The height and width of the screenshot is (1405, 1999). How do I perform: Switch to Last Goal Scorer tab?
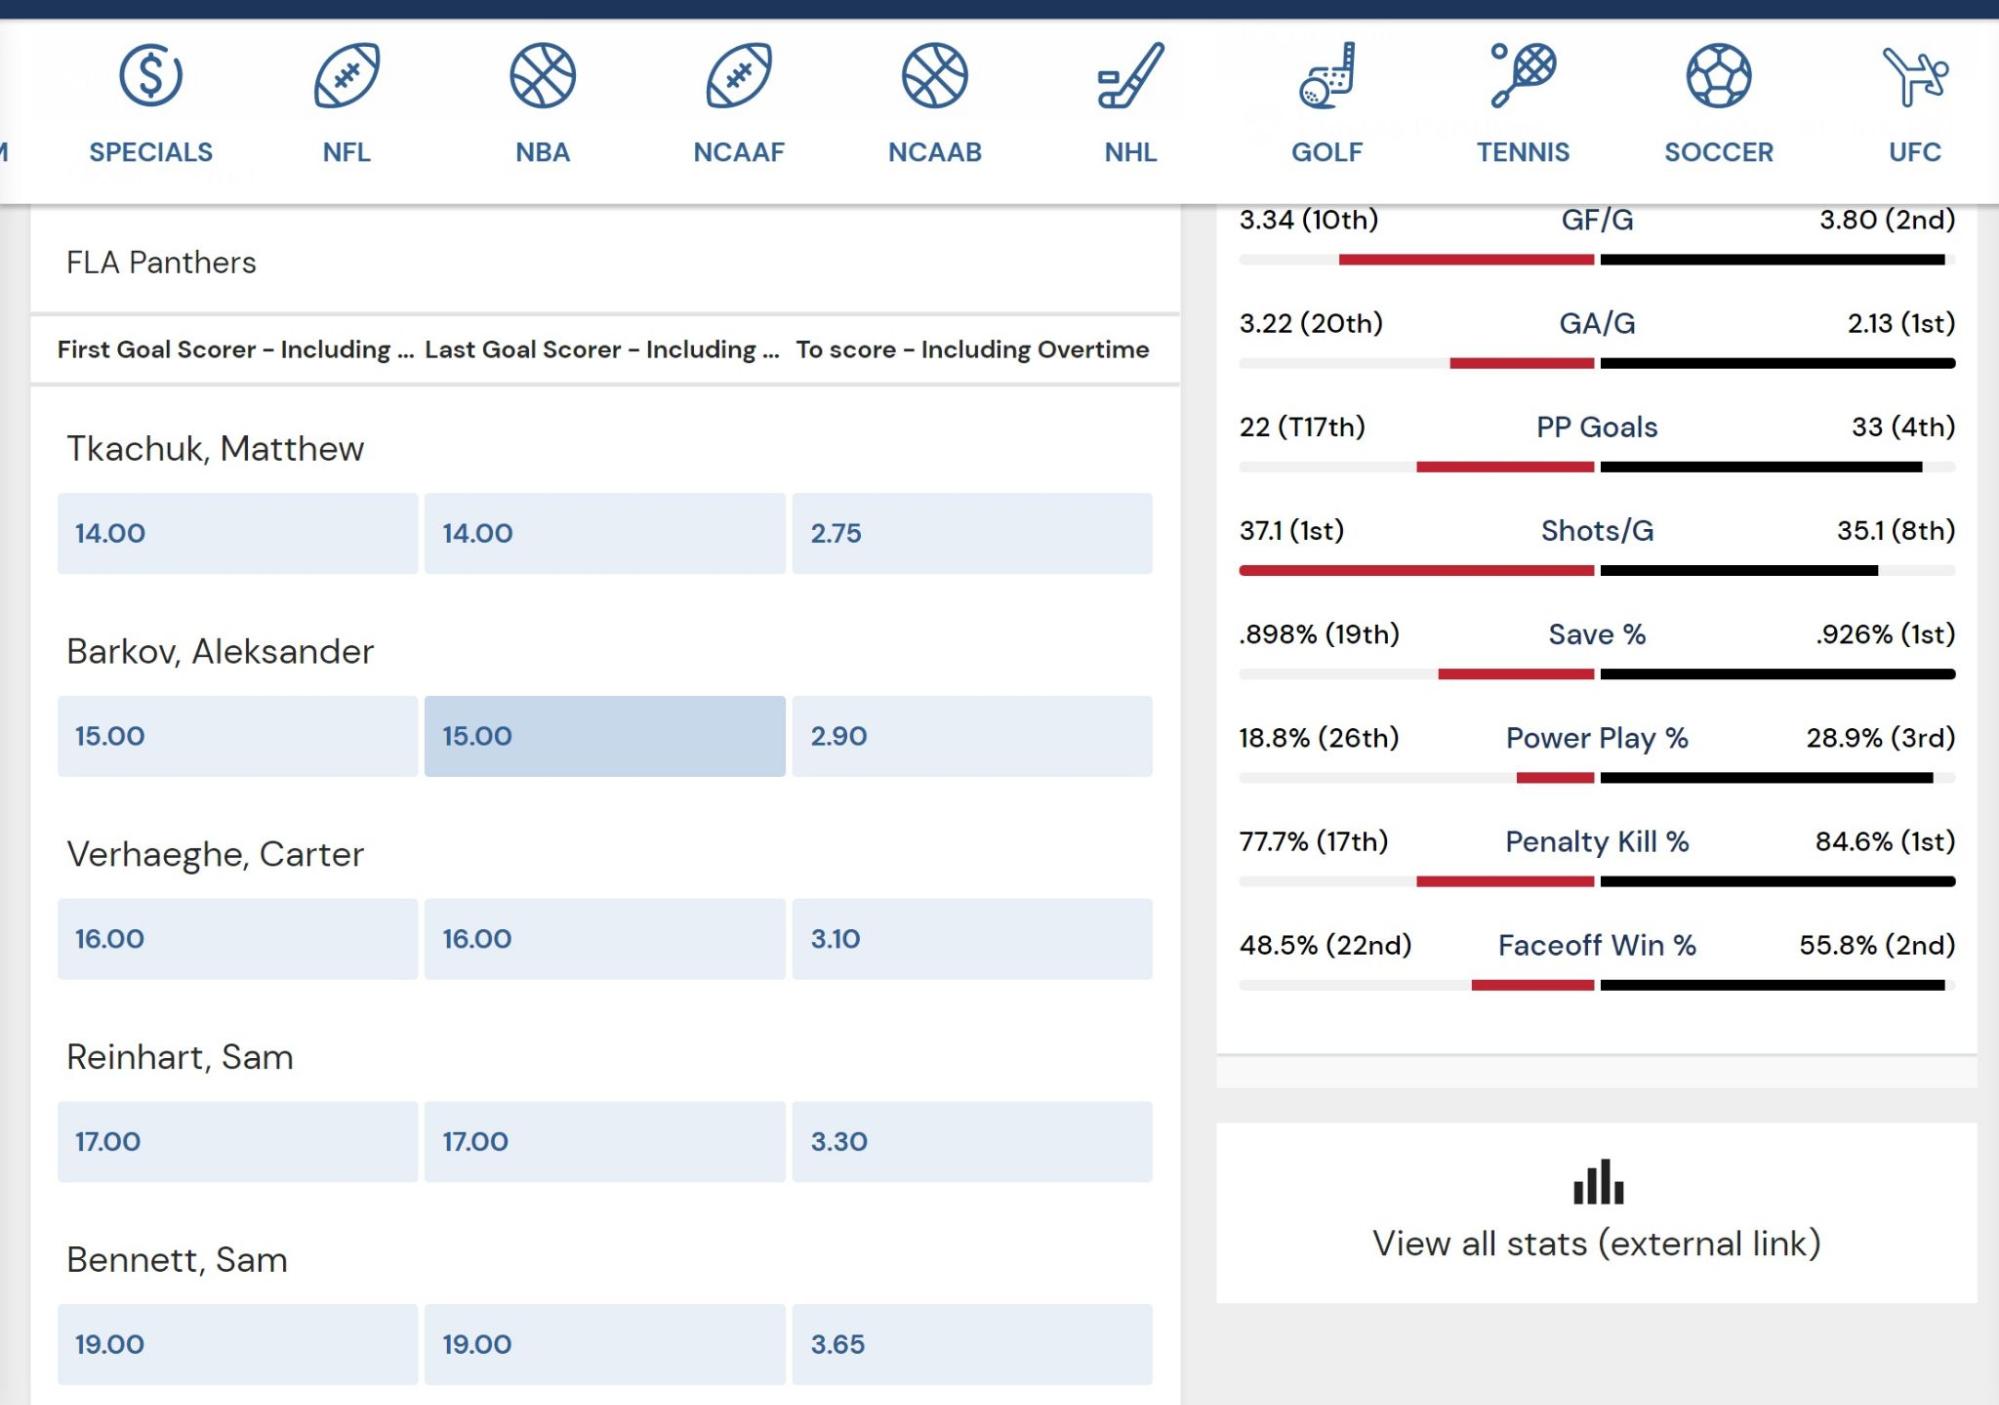(x=602, y=349)
